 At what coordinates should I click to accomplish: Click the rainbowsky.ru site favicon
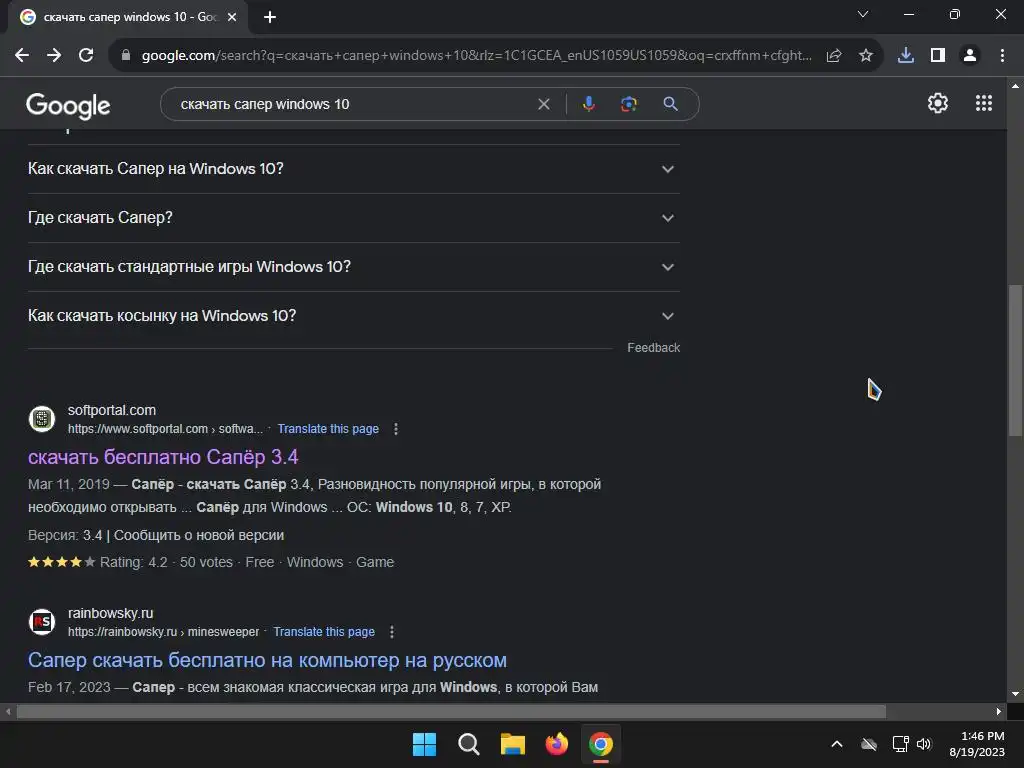coord(42,622)
